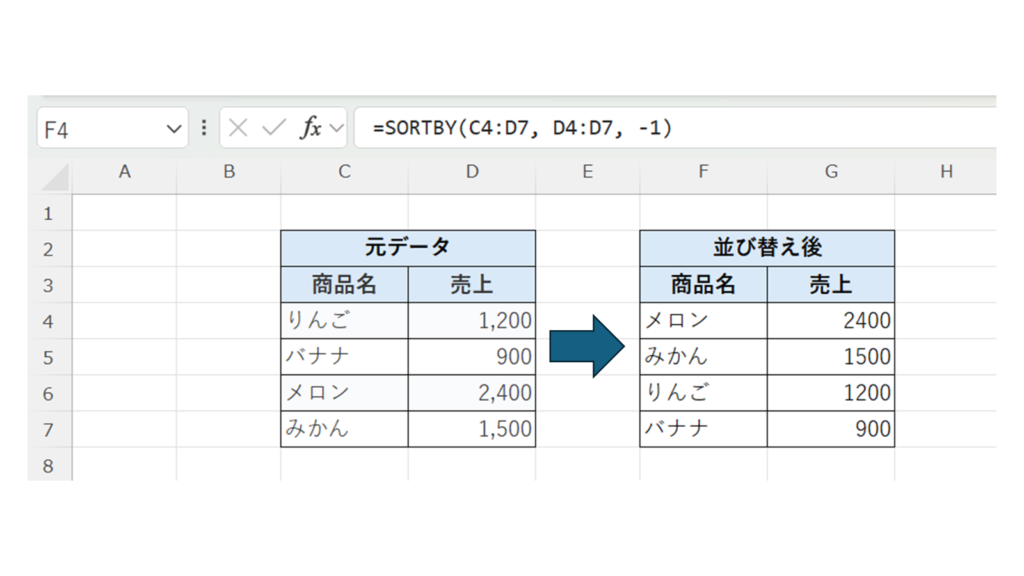Image resolution: width=1024 pixels, height=576 pixels.
Task: Click the fx insert function icon
Action: 311,128
